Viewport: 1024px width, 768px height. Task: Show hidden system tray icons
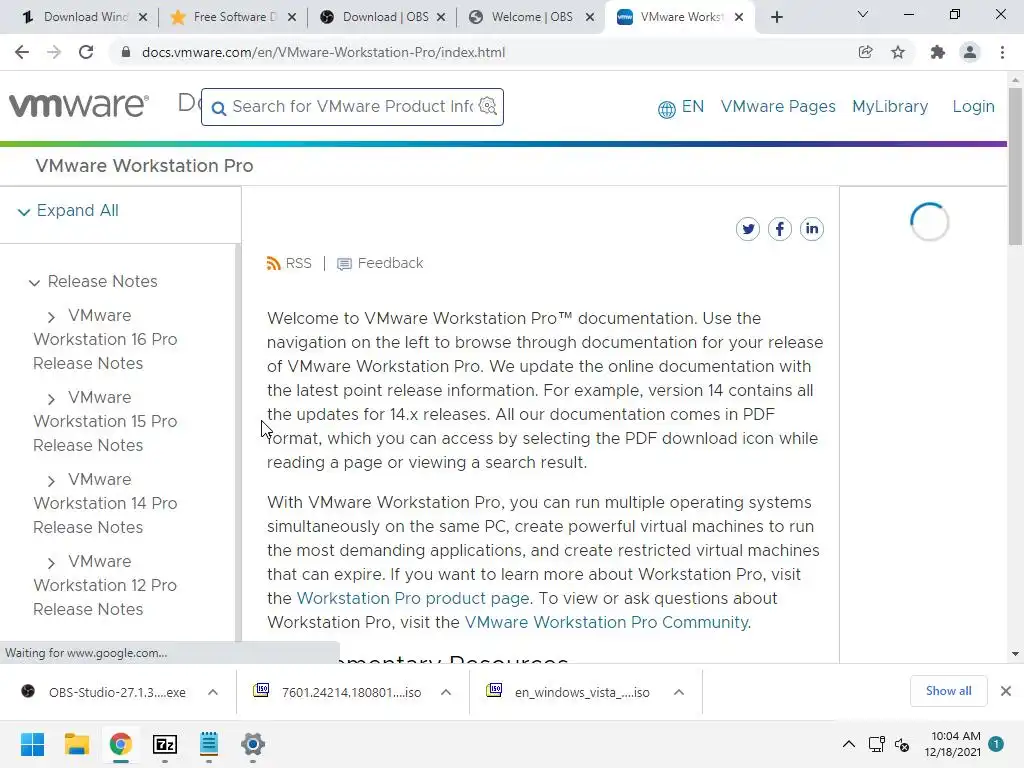(x=848, y=744)
